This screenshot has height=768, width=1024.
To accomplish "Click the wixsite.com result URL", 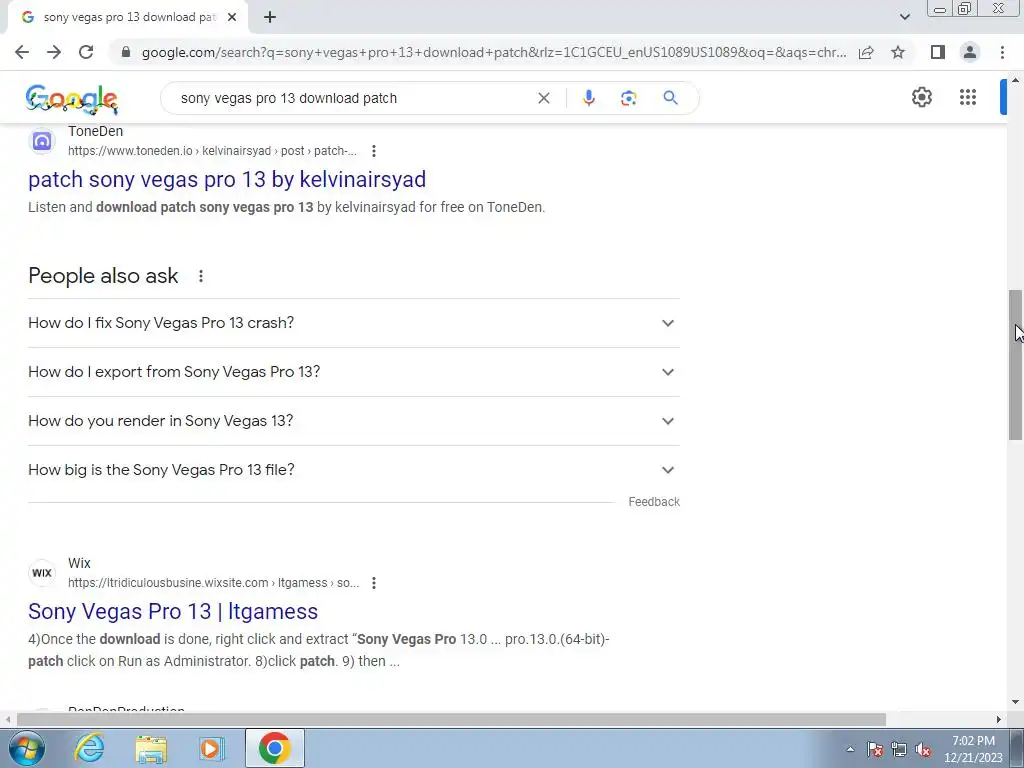I will pos(214,583).
